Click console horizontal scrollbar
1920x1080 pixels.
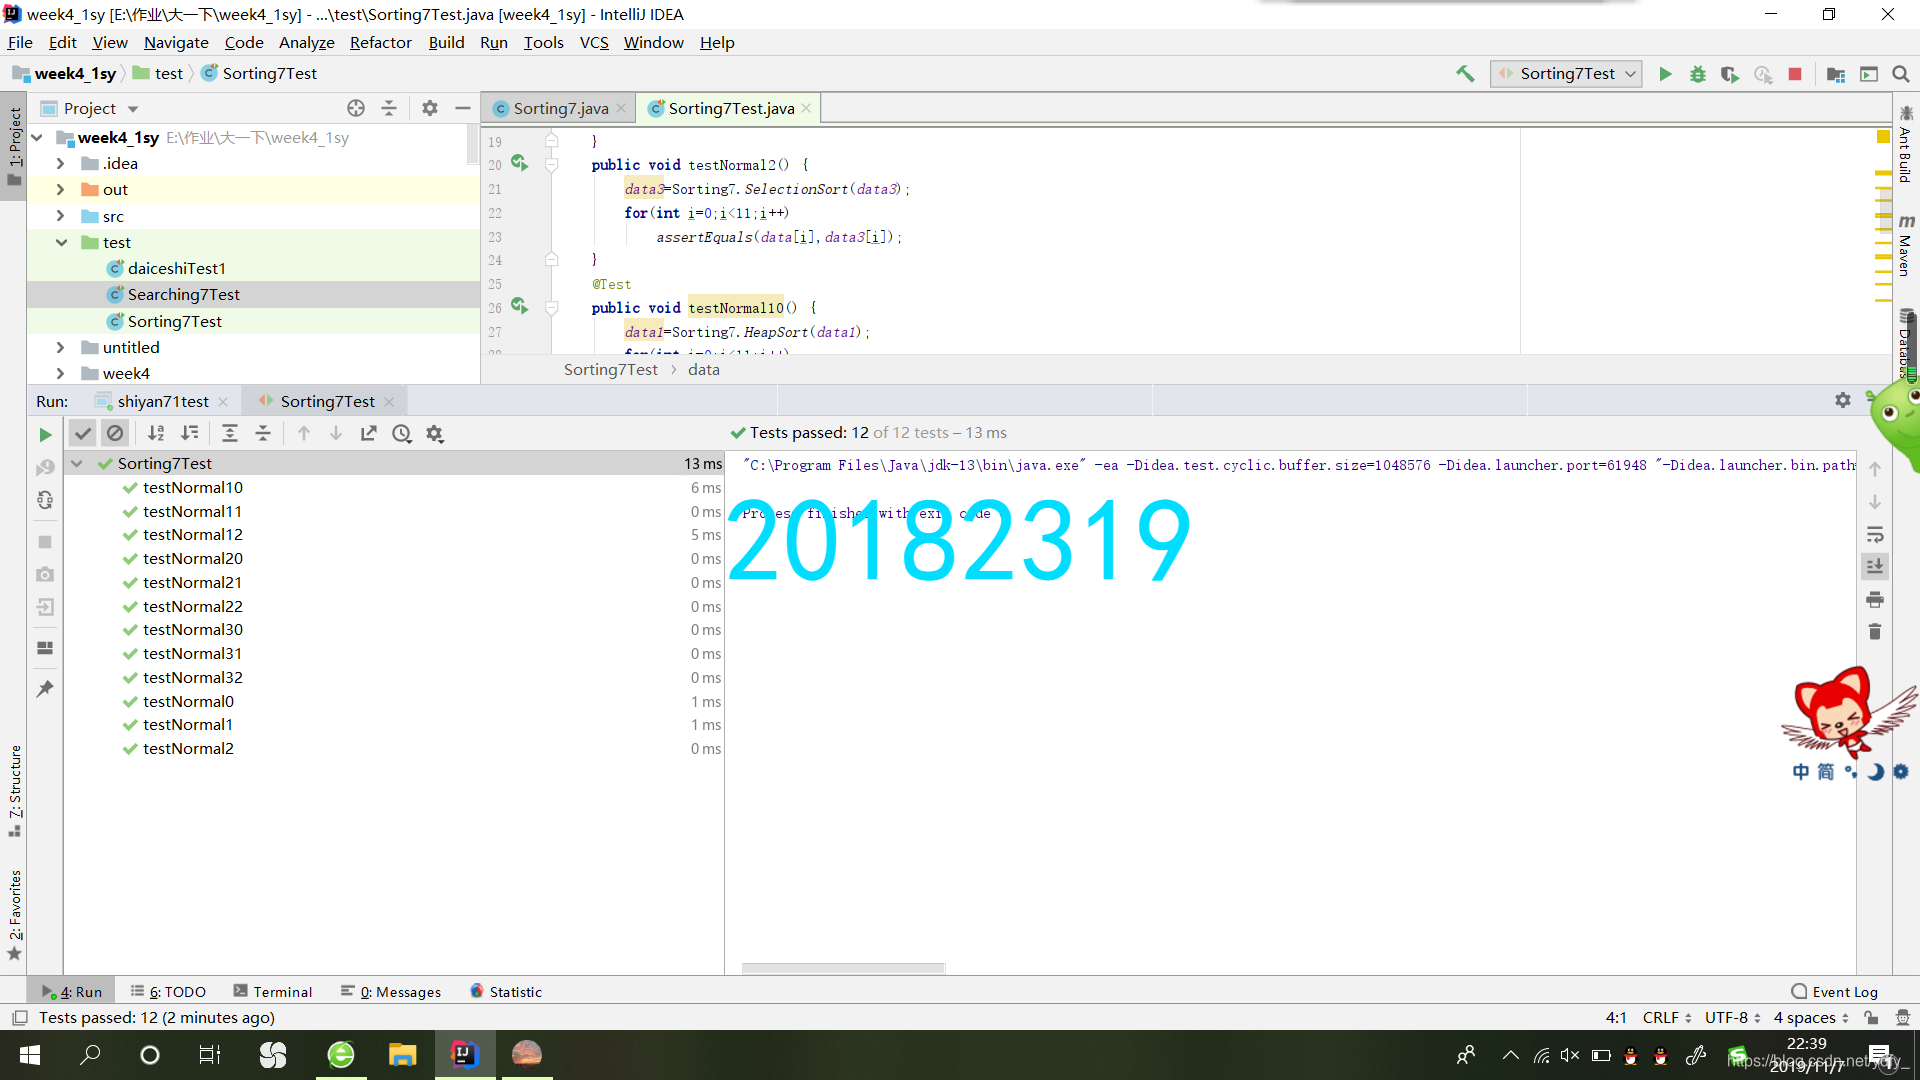(x=843, y=968)
